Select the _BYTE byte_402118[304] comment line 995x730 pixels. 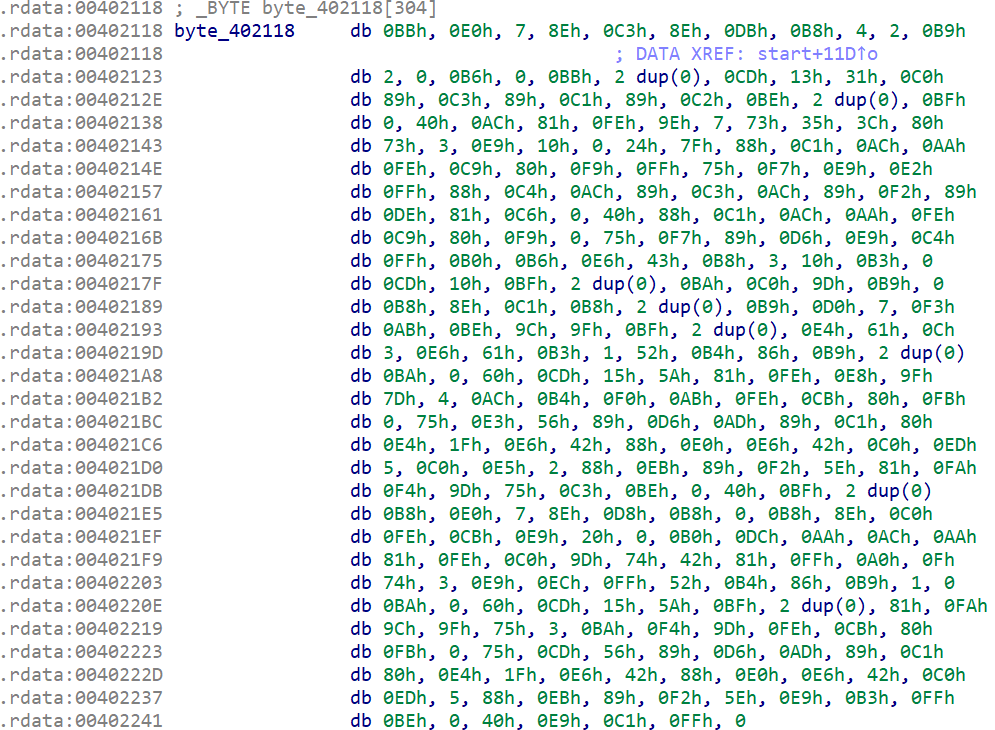(305, 8)
